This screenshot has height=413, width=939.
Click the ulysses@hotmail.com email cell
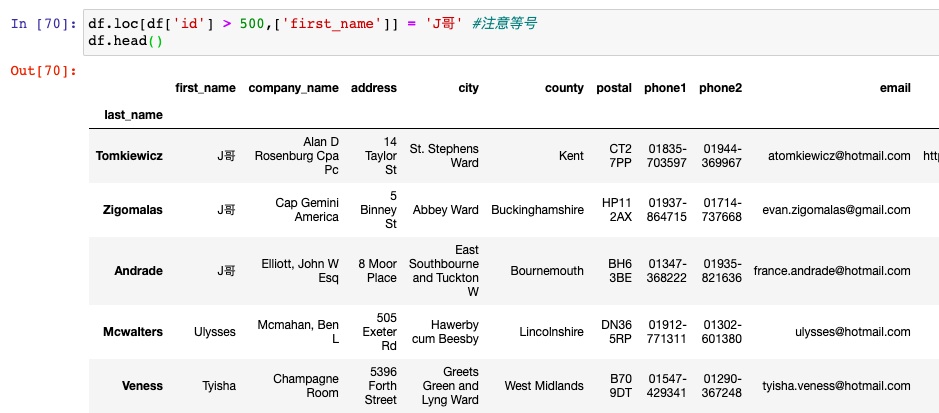(852, 332)
